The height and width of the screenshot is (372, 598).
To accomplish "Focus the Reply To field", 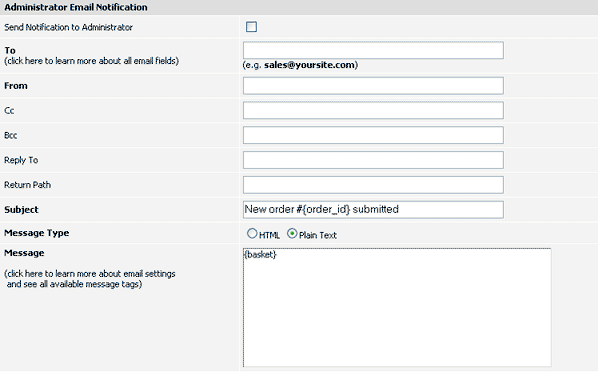I will [x=373, y=160].
